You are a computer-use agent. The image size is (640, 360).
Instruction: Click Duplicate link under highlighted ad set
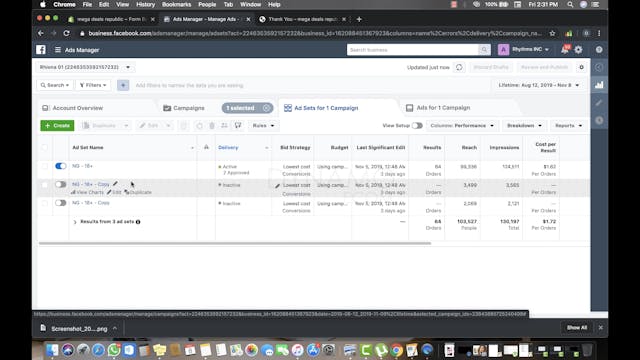pyautogui.click(x=138, y=192)
